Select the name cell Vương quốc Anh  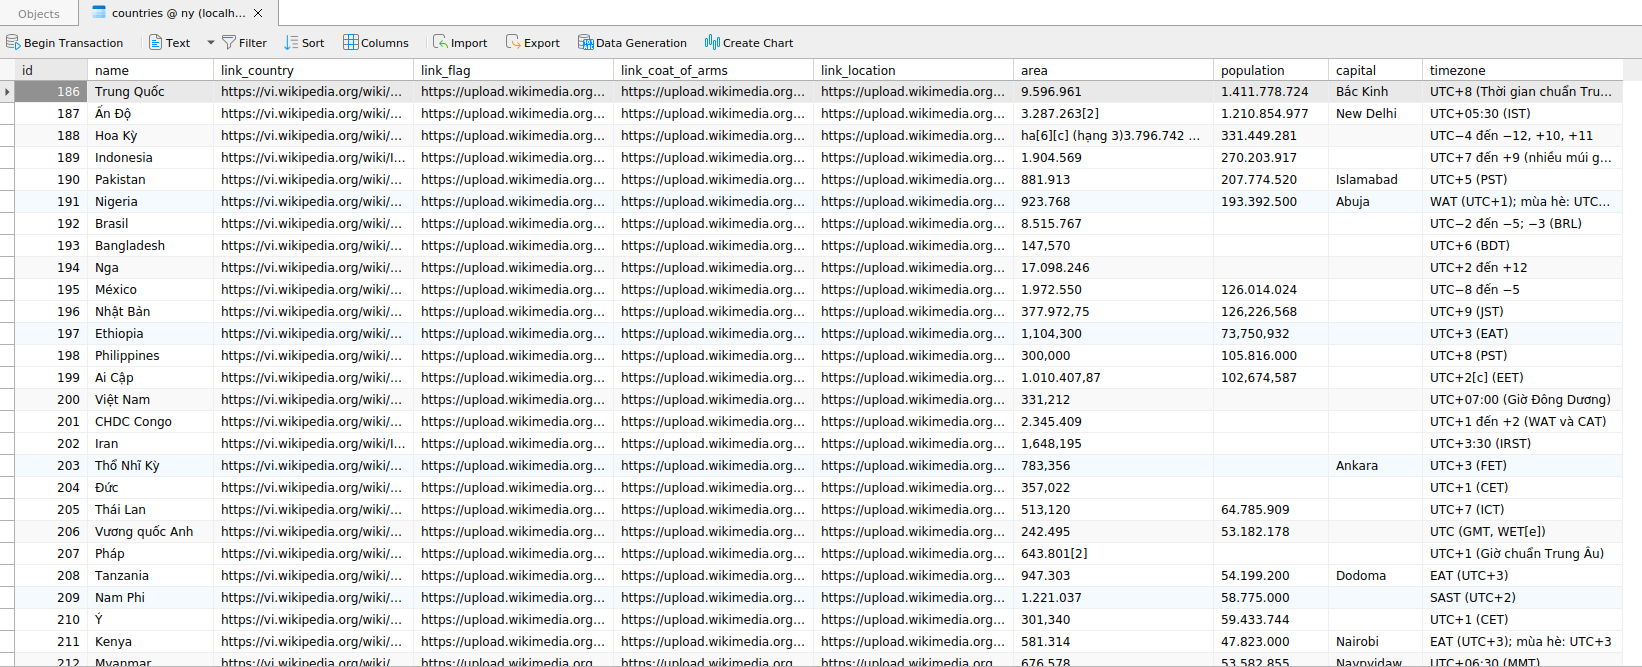(150, 531)
